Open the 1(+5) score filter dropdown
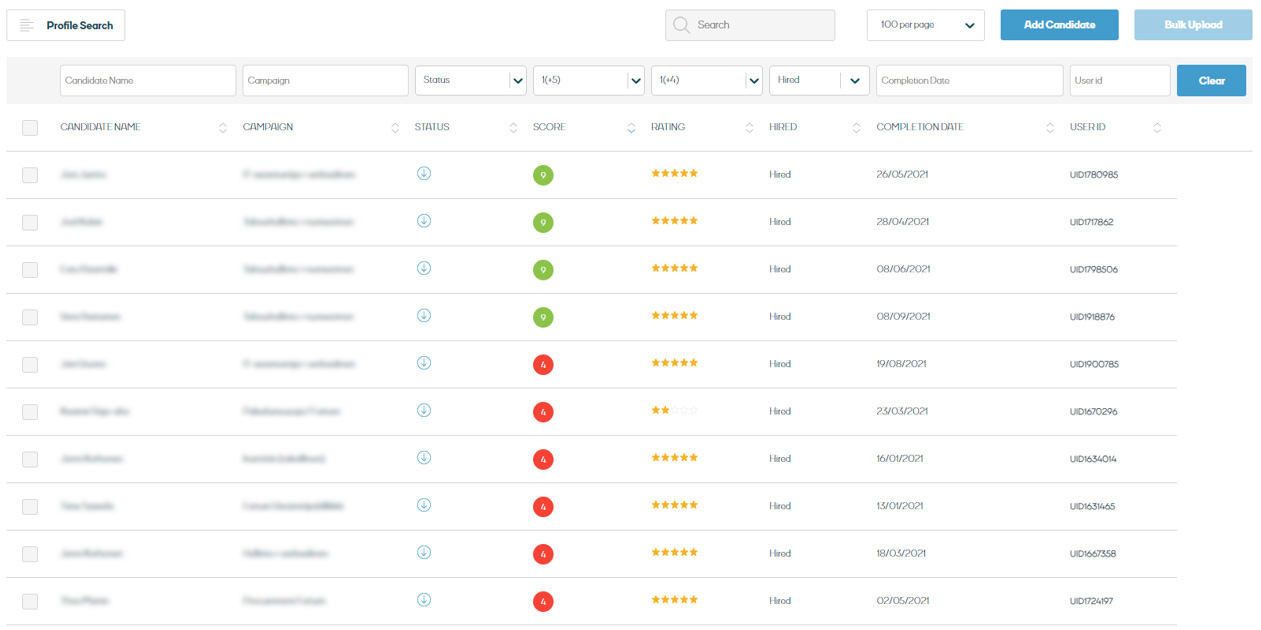Viewport: 1261px width, 630px height. (589, 80)
